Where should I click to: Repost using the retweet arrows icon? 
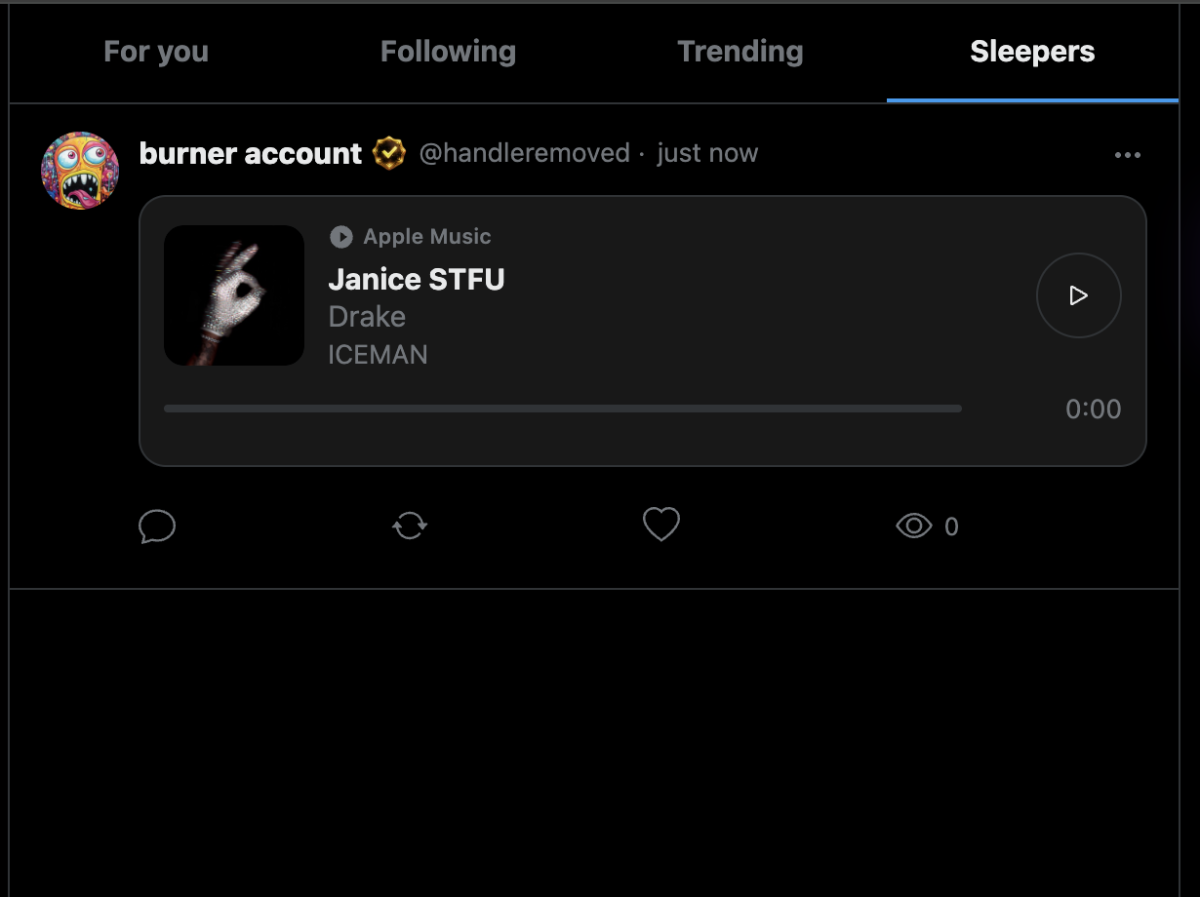pos(410,526)
